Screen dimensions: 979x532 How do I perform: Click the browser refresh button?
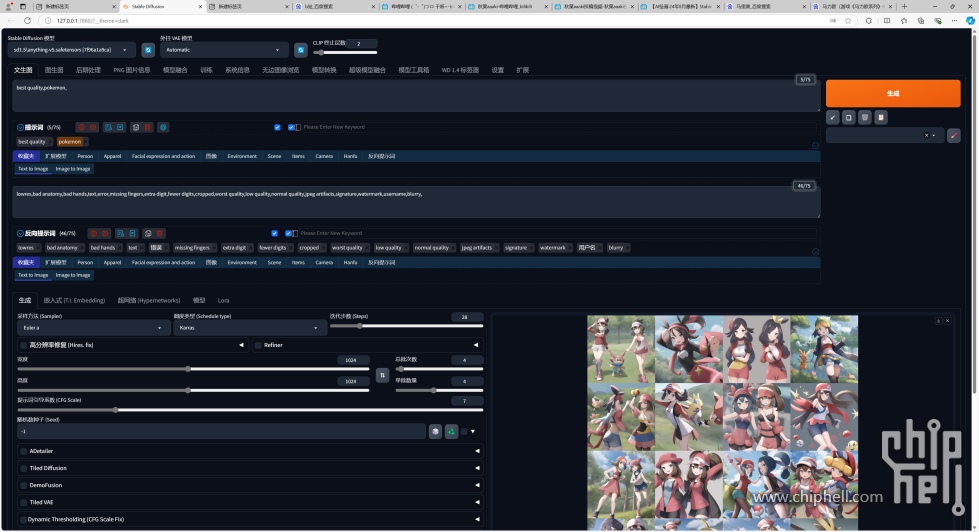(27, 21)
